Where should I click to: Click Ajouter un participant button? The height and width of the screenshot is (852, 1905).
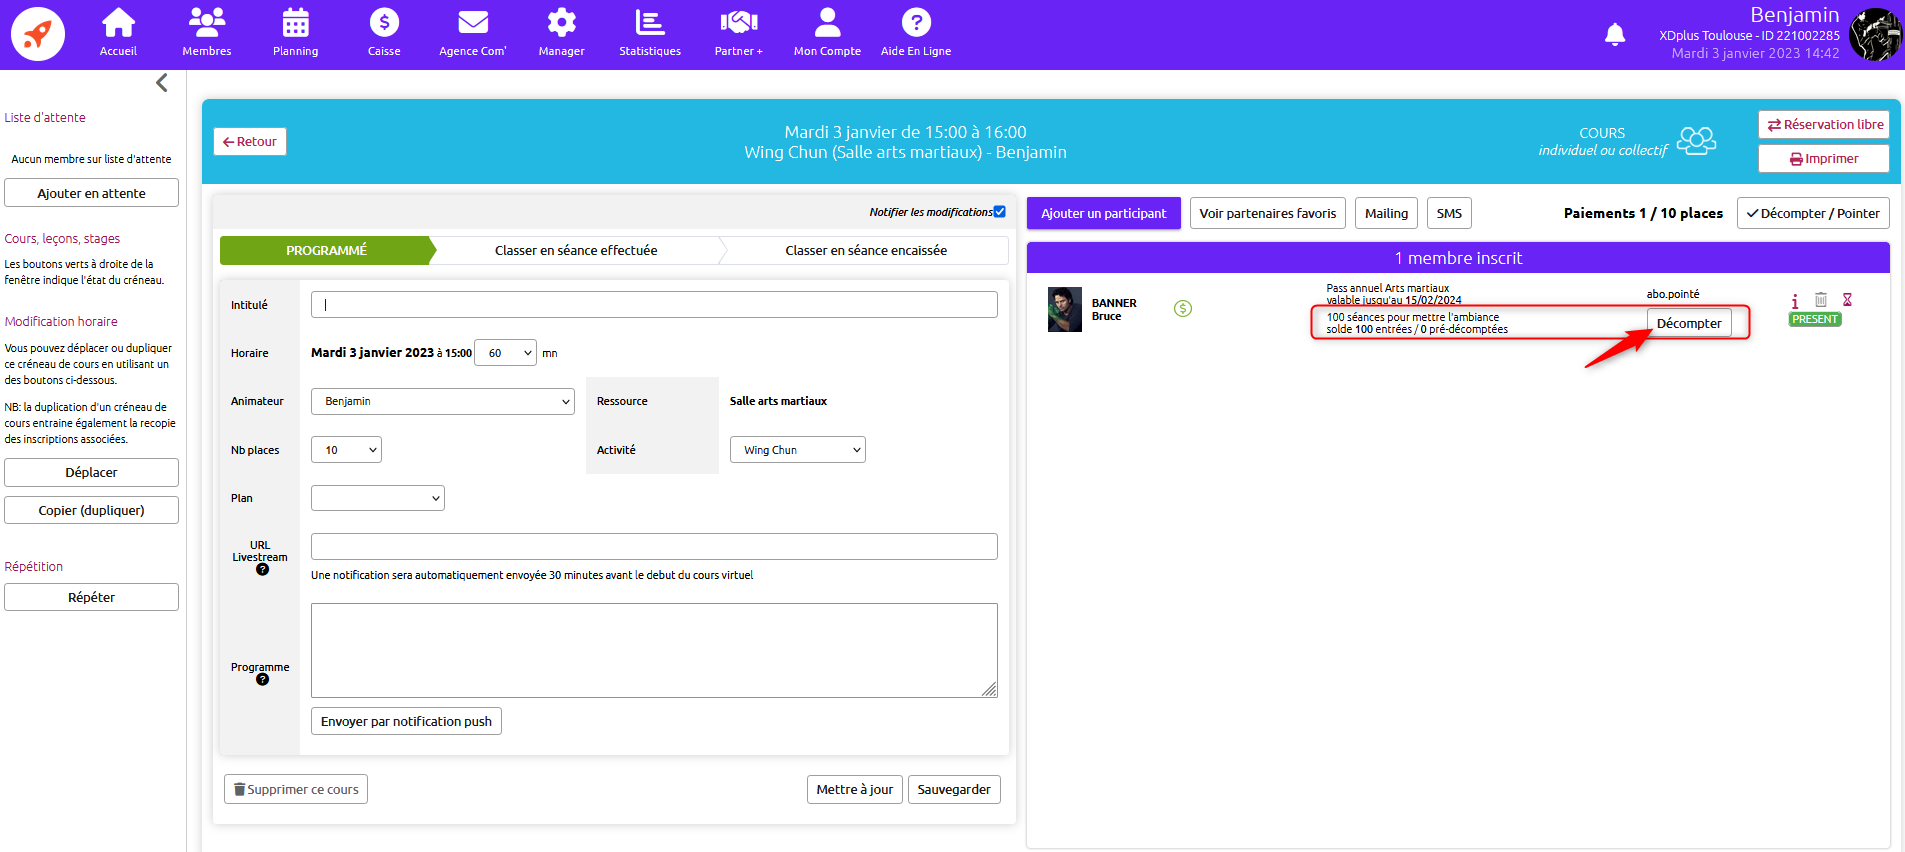[1103, 214]
